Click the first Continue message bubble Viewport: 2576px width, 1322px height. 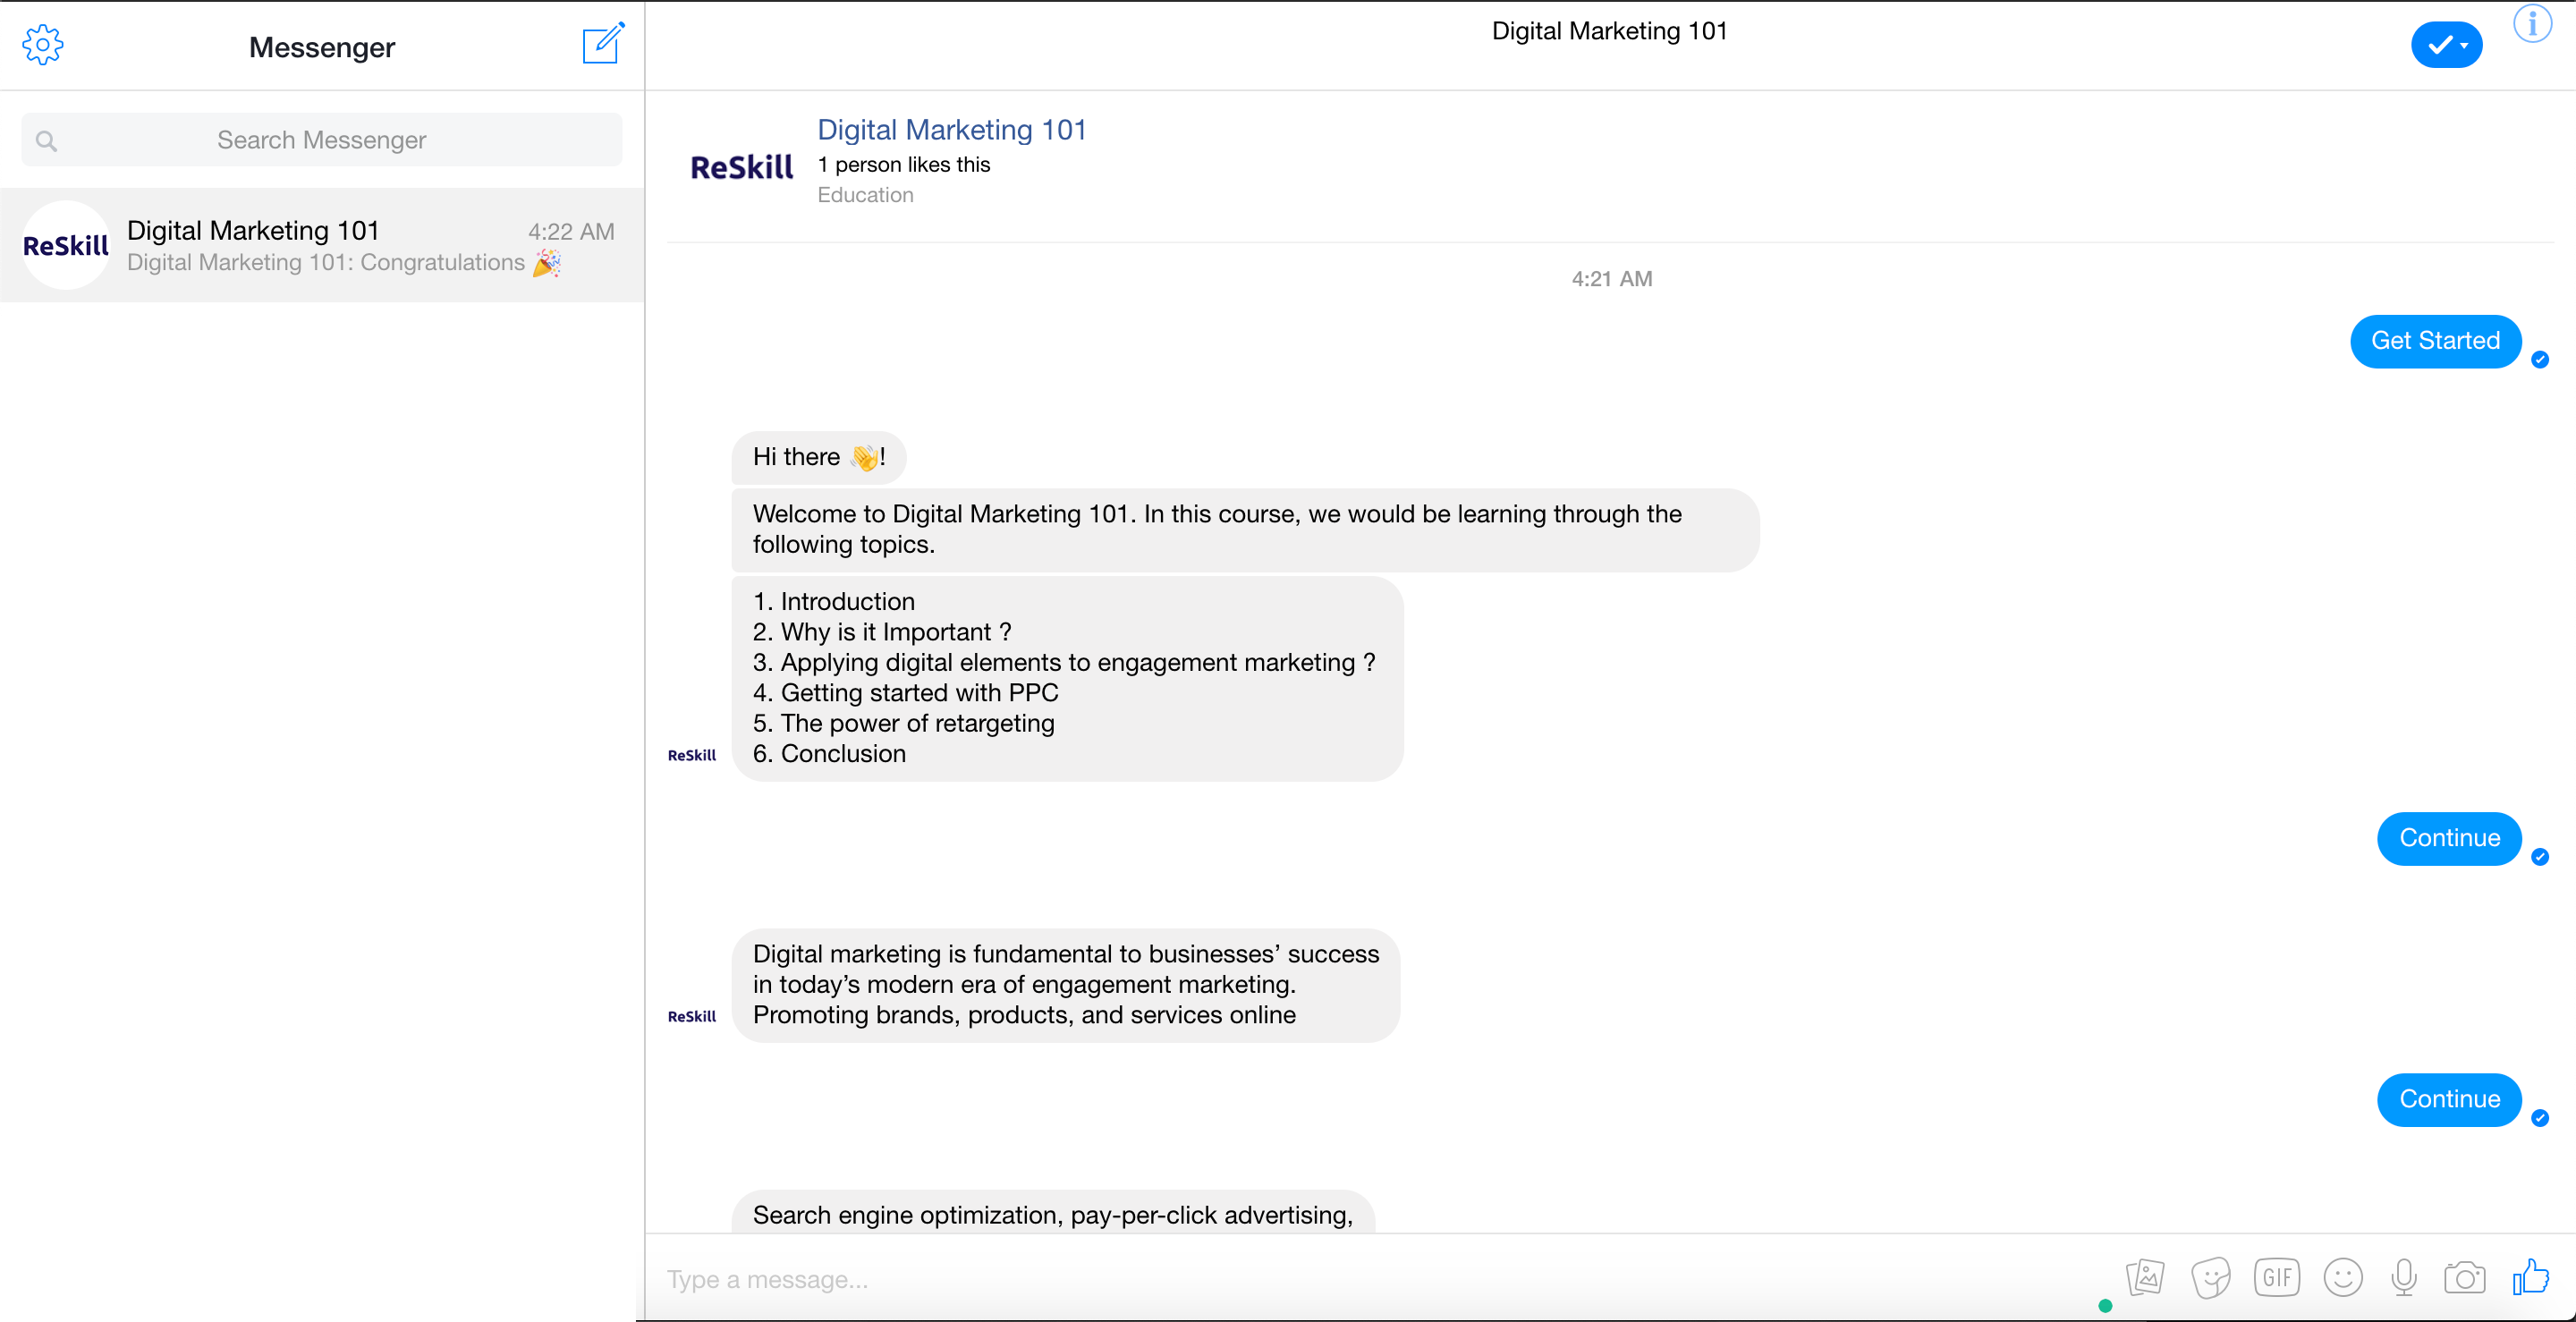(2448, 838)
